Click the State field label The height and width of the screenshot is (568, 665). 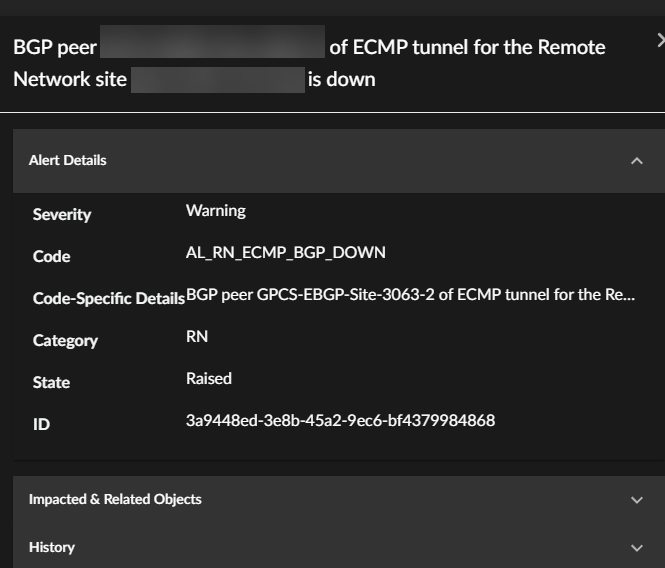51,382
